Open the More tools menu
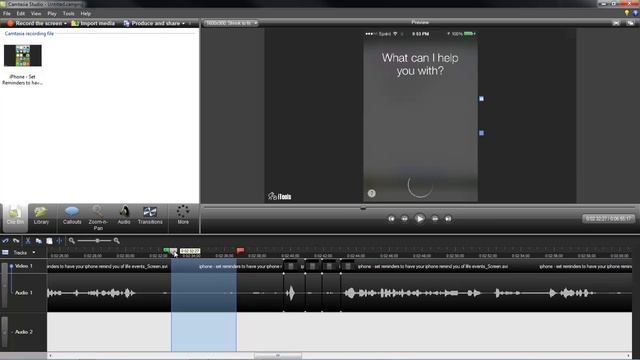This screenshot has height=360, width=640. click(183, 215)
